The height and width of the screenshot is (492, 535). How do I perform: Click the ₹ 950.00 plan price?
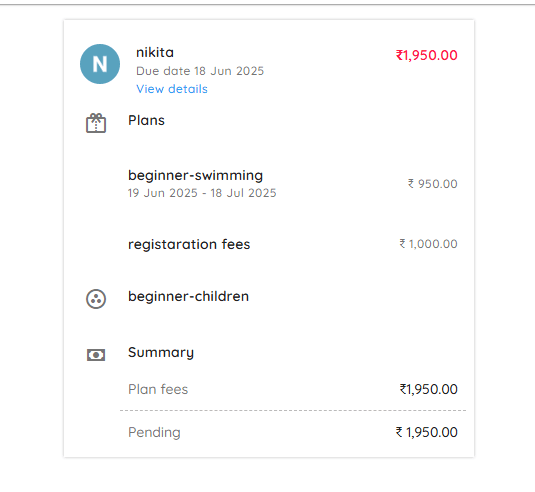pyautogui.click(x=432, y=184)
